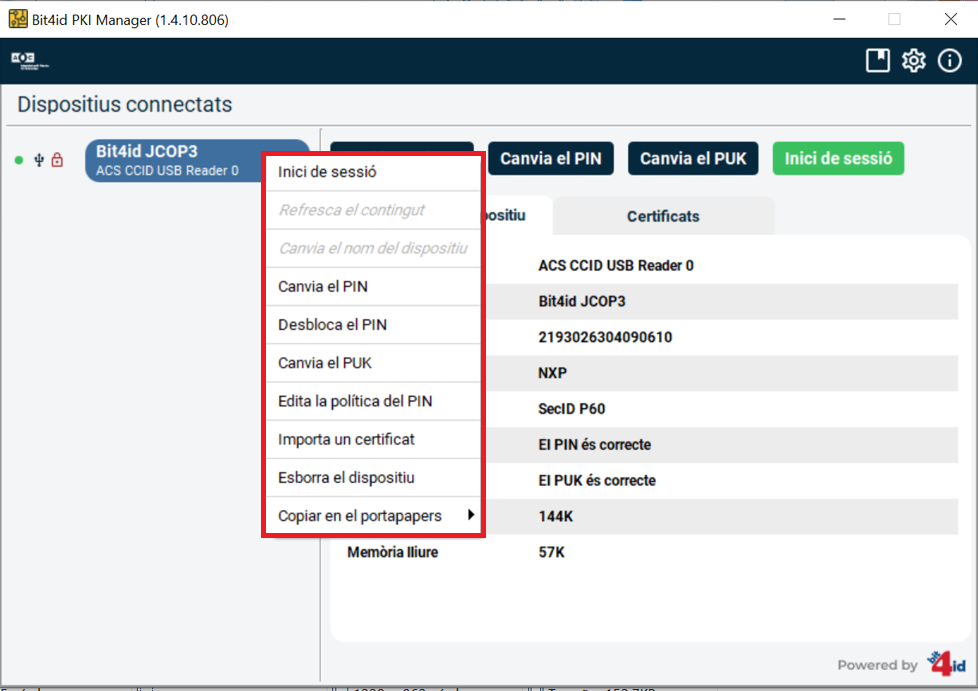Click Canvia el nom del dispositiu entry
This screenshot has height=691, width=978.
click(373, 248)
